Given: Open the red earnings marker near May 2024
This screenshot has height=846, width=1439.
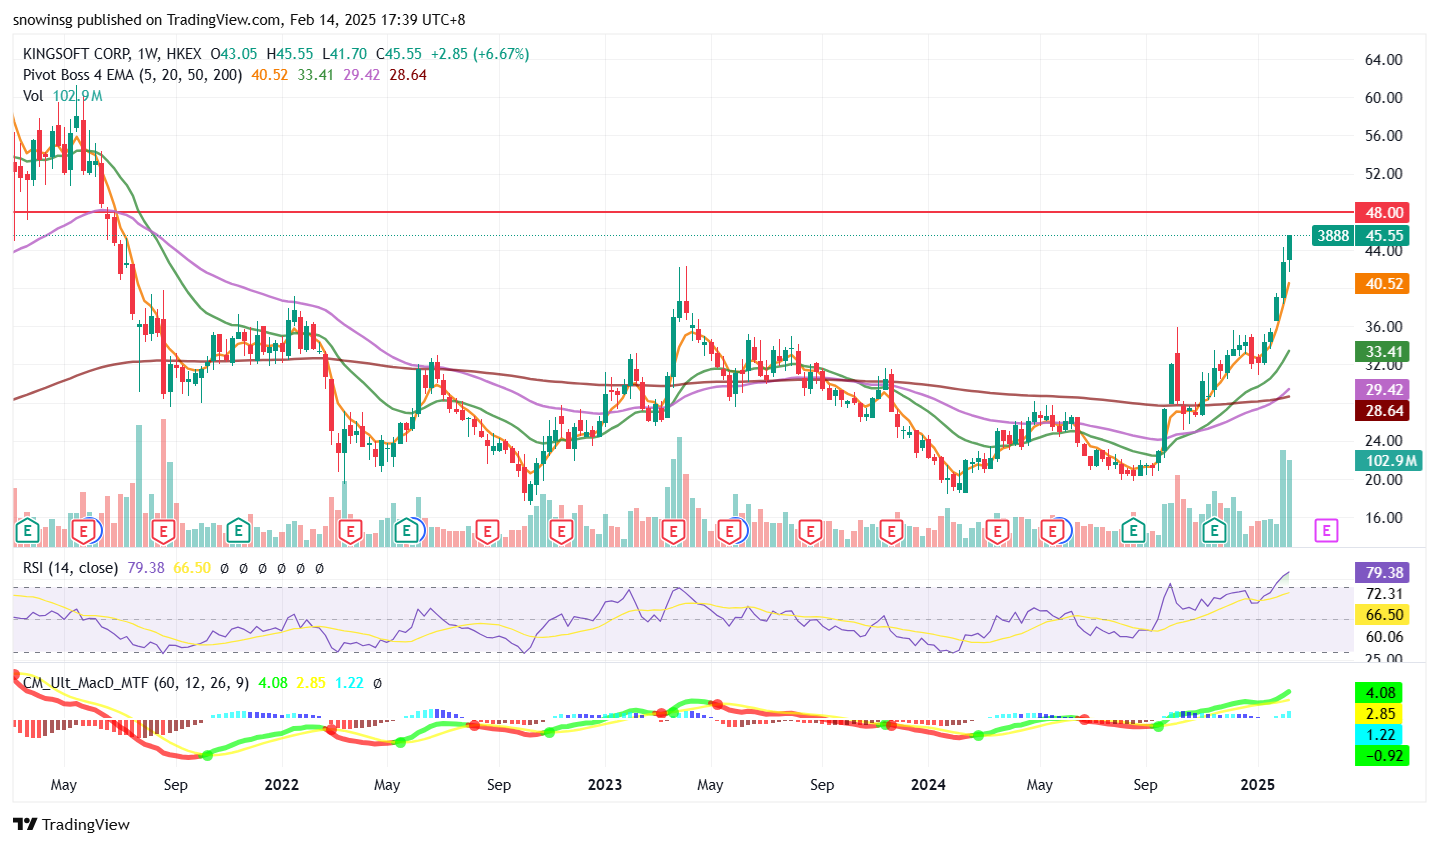Looking at the screenshot, I should click(x=1053, y=530).
